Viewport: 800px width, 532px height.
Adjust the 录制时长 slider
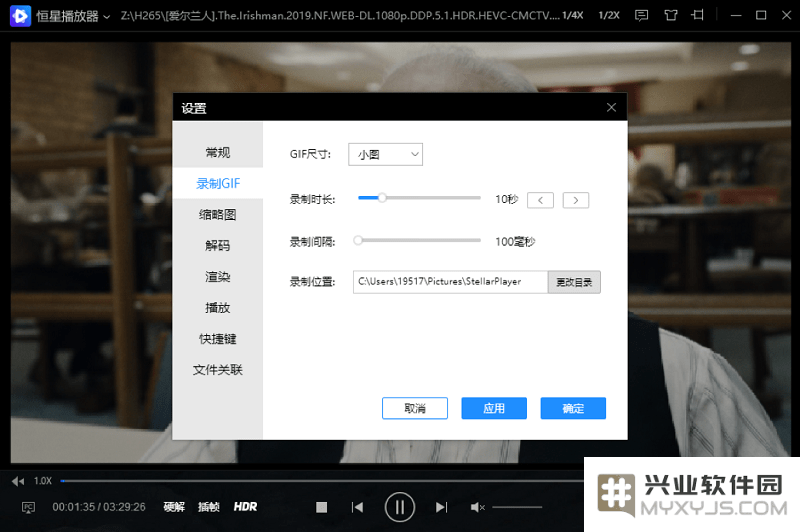pyautogui.click(x=419, y=198)
